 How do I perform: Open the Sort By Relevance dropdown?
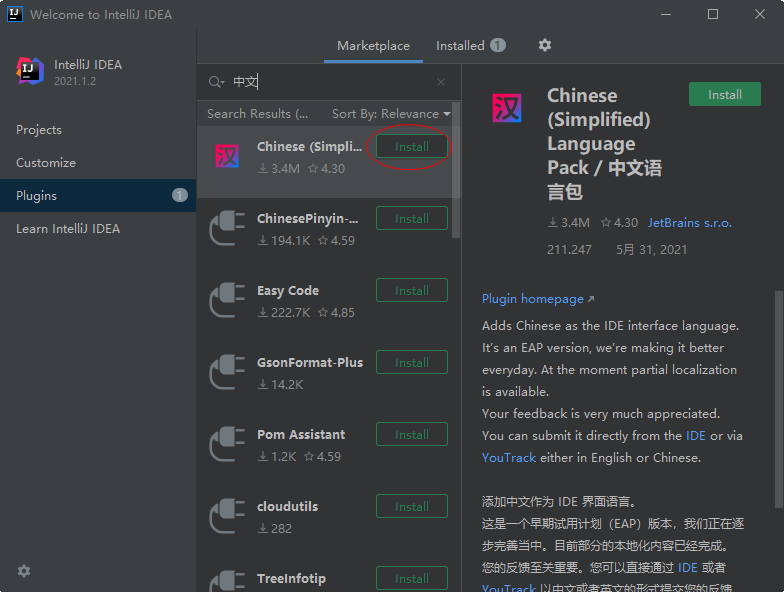(391, 114)
